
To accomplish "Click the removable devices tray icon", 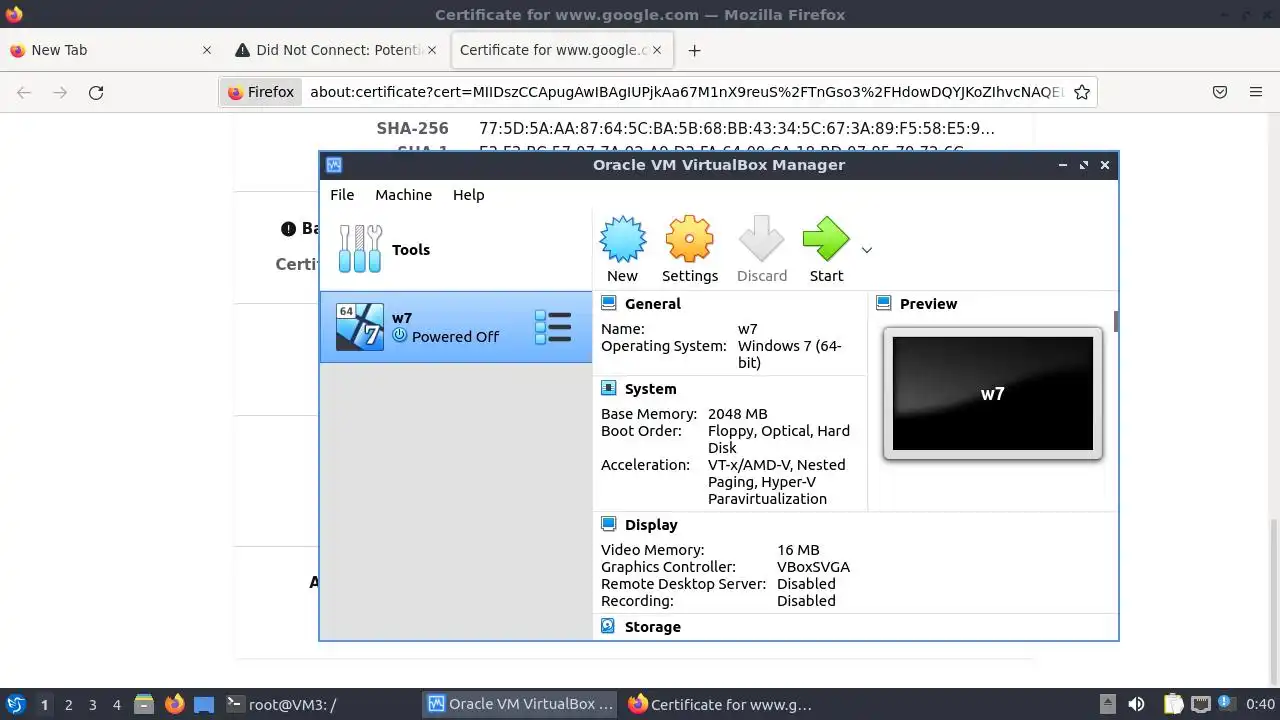I will [x=1107, y=704].
